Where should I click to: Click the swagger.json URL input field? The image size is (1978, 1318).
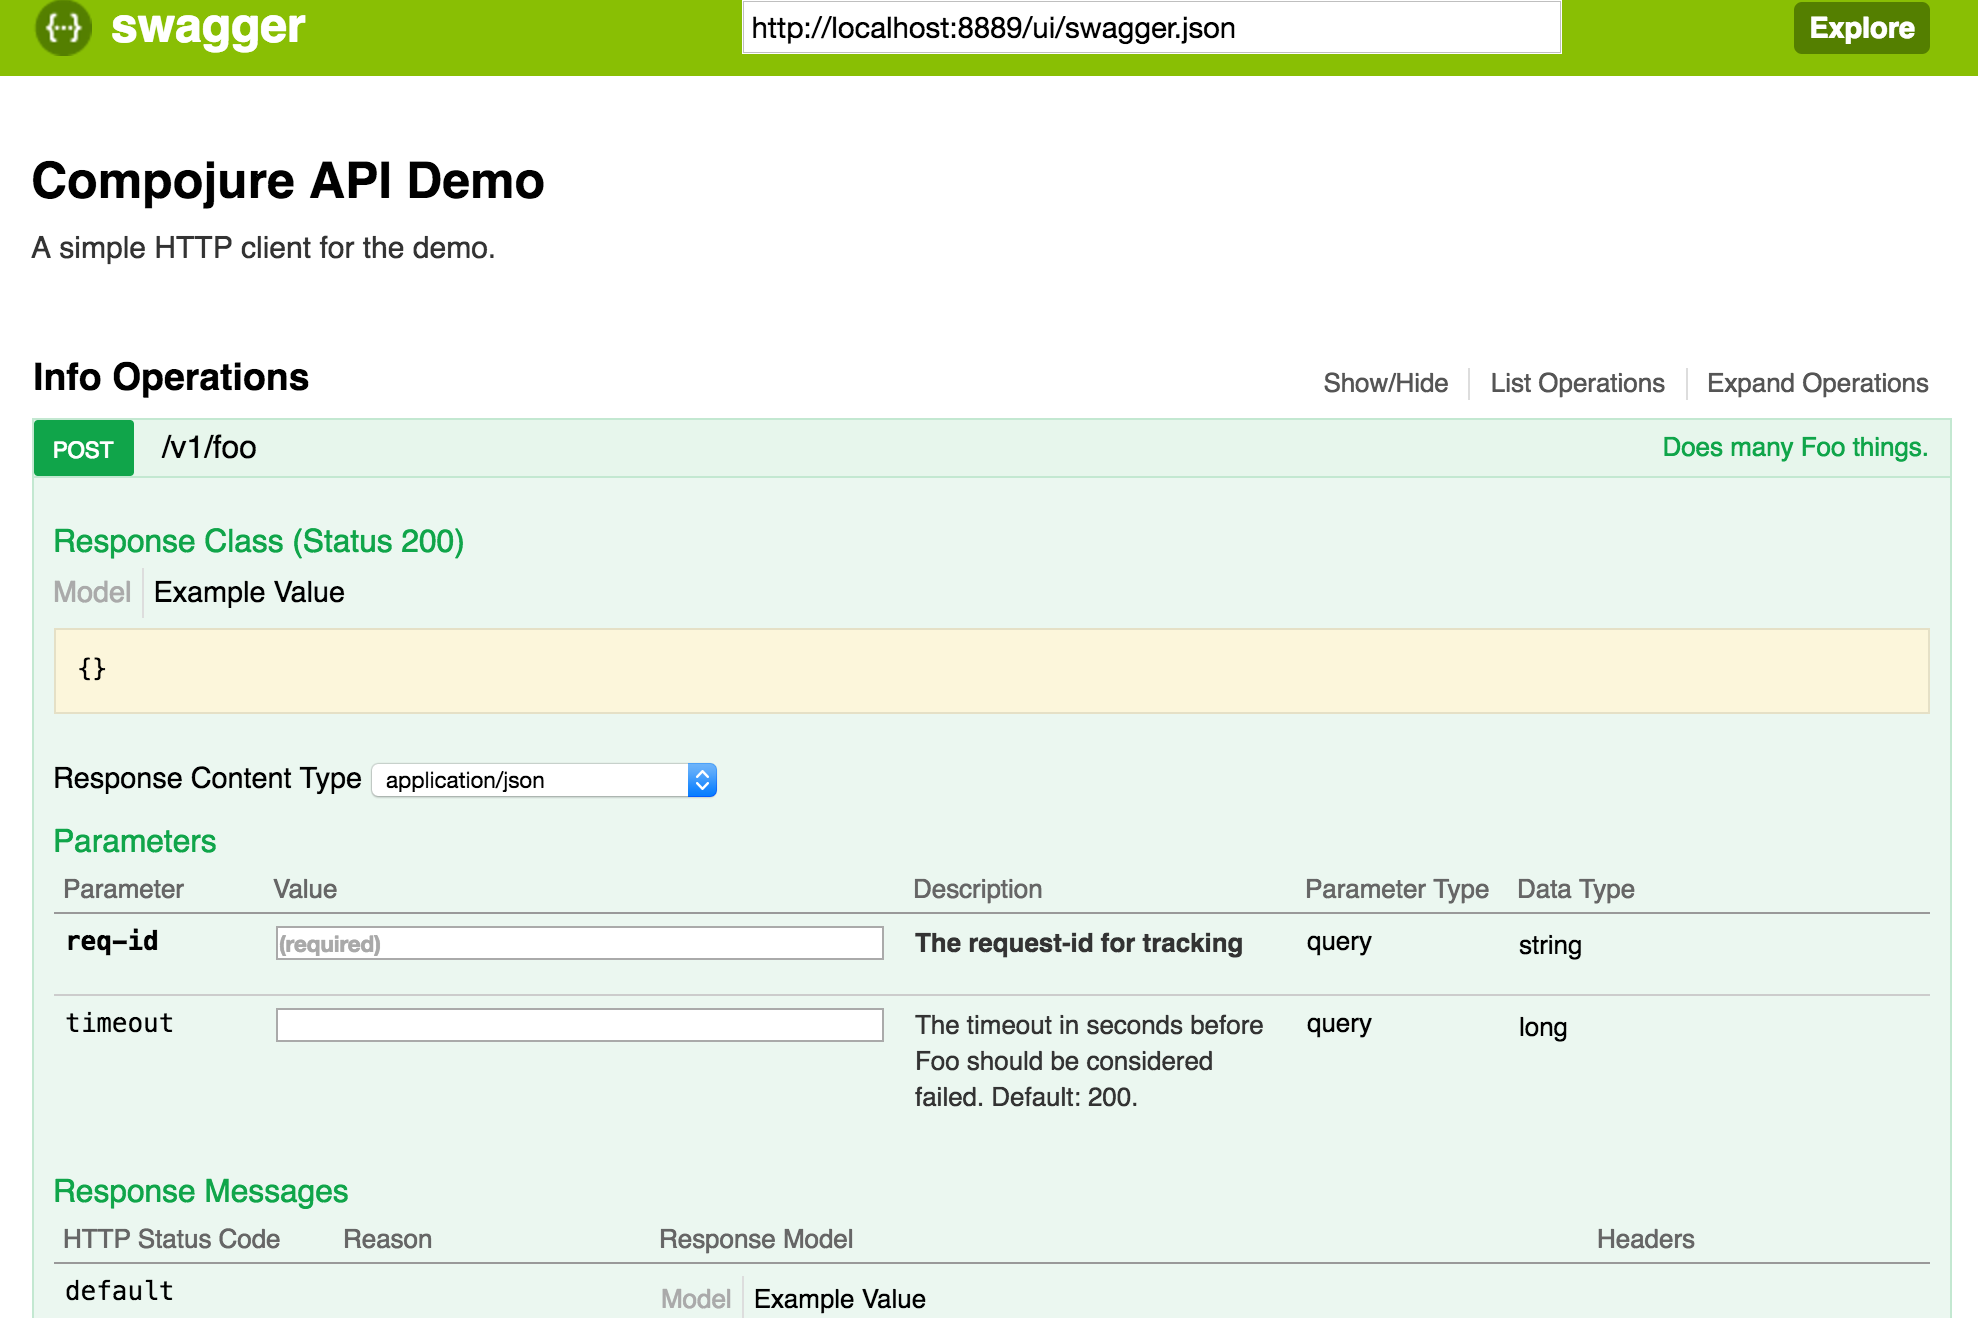1150,28
